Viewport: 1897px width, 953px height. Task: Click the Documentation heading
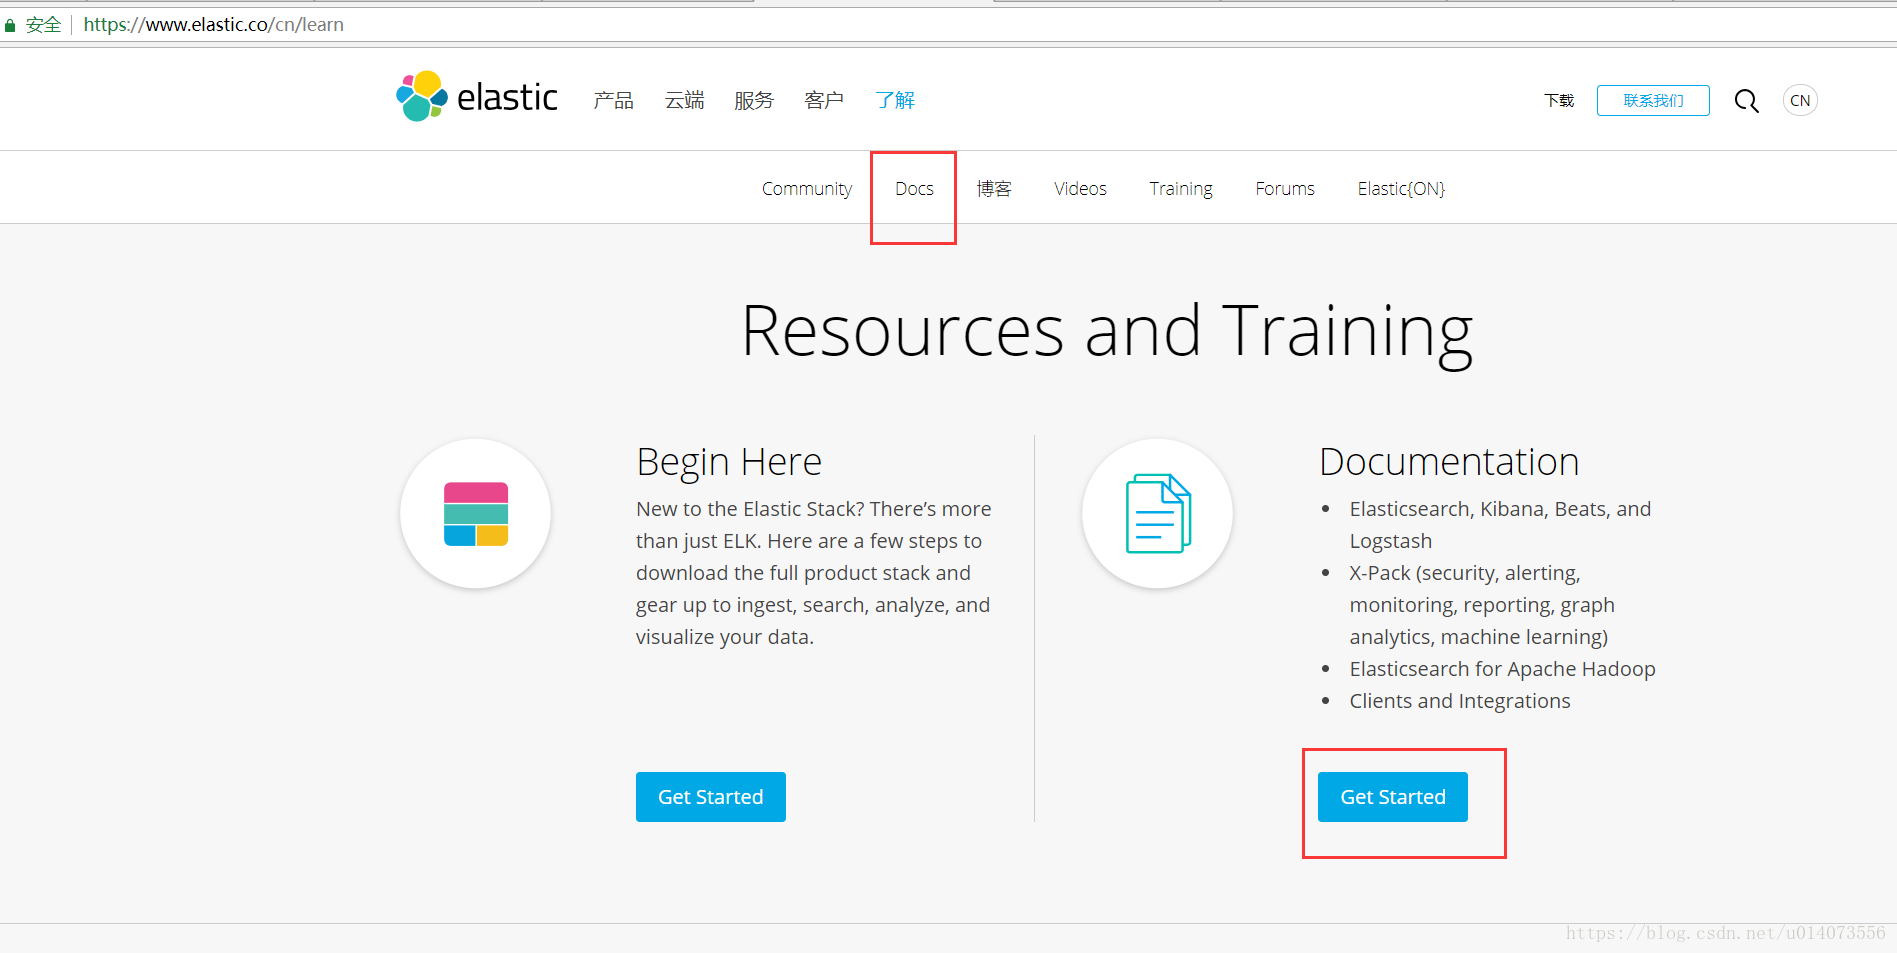[1449, 462]
